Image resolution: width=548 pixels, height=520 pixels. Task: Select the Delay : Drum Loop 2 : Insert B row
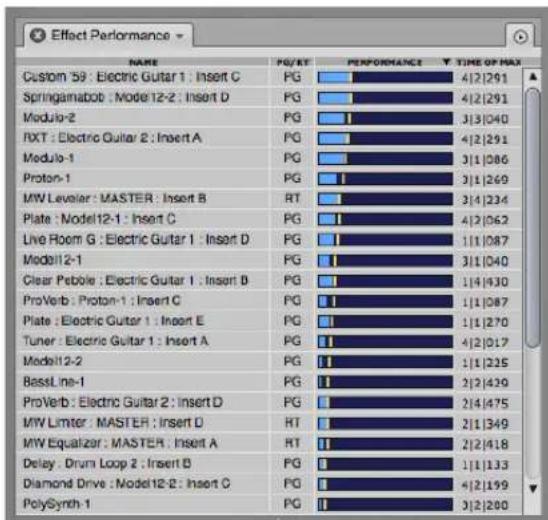269,464
